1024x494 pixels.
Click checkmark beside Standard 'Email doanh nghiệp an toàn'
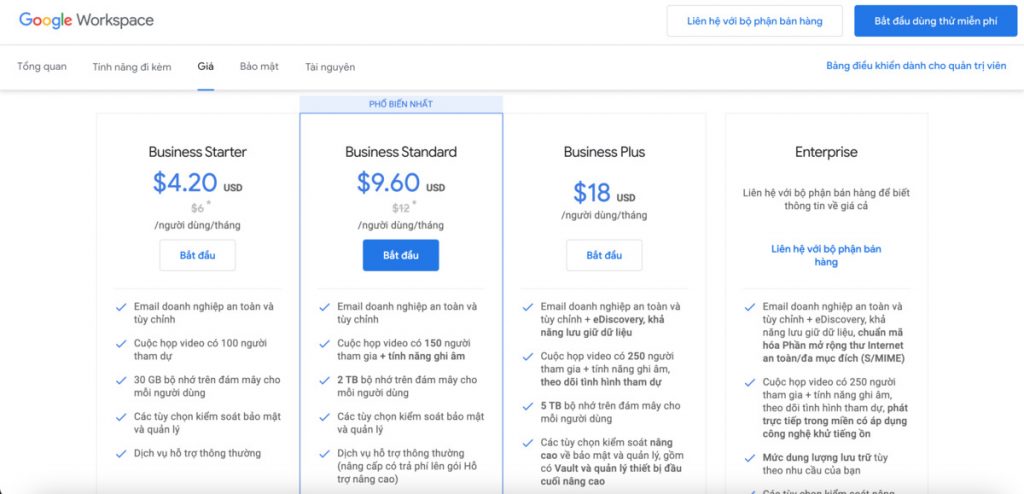click(324, 307)
